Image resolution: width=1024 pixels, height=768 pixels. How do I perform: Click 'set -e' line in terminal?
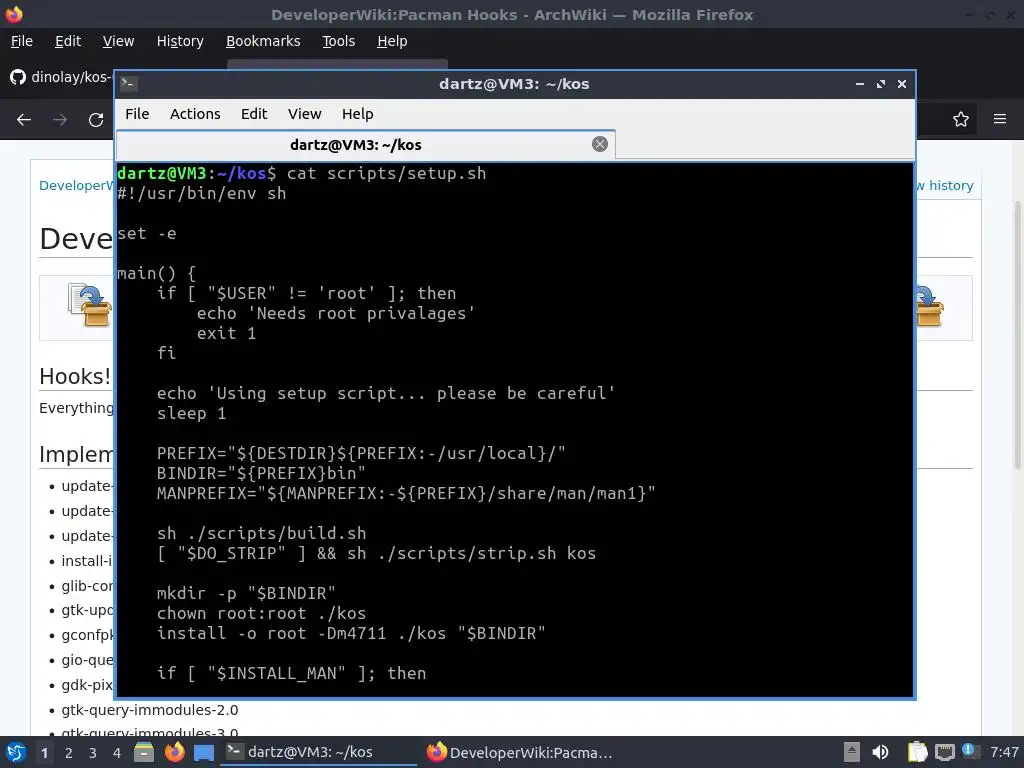click(x=147, y=233)
